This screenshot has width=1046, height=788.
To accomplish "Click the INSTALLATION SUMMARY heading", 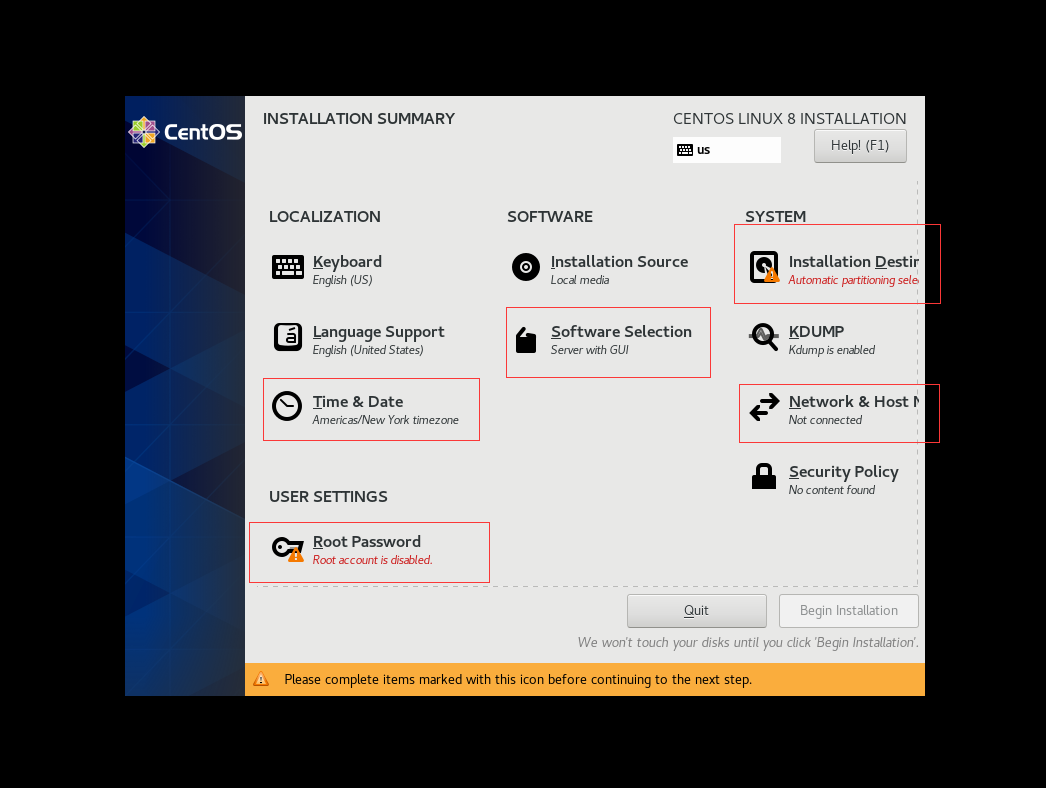I will (x=359, y=119).
